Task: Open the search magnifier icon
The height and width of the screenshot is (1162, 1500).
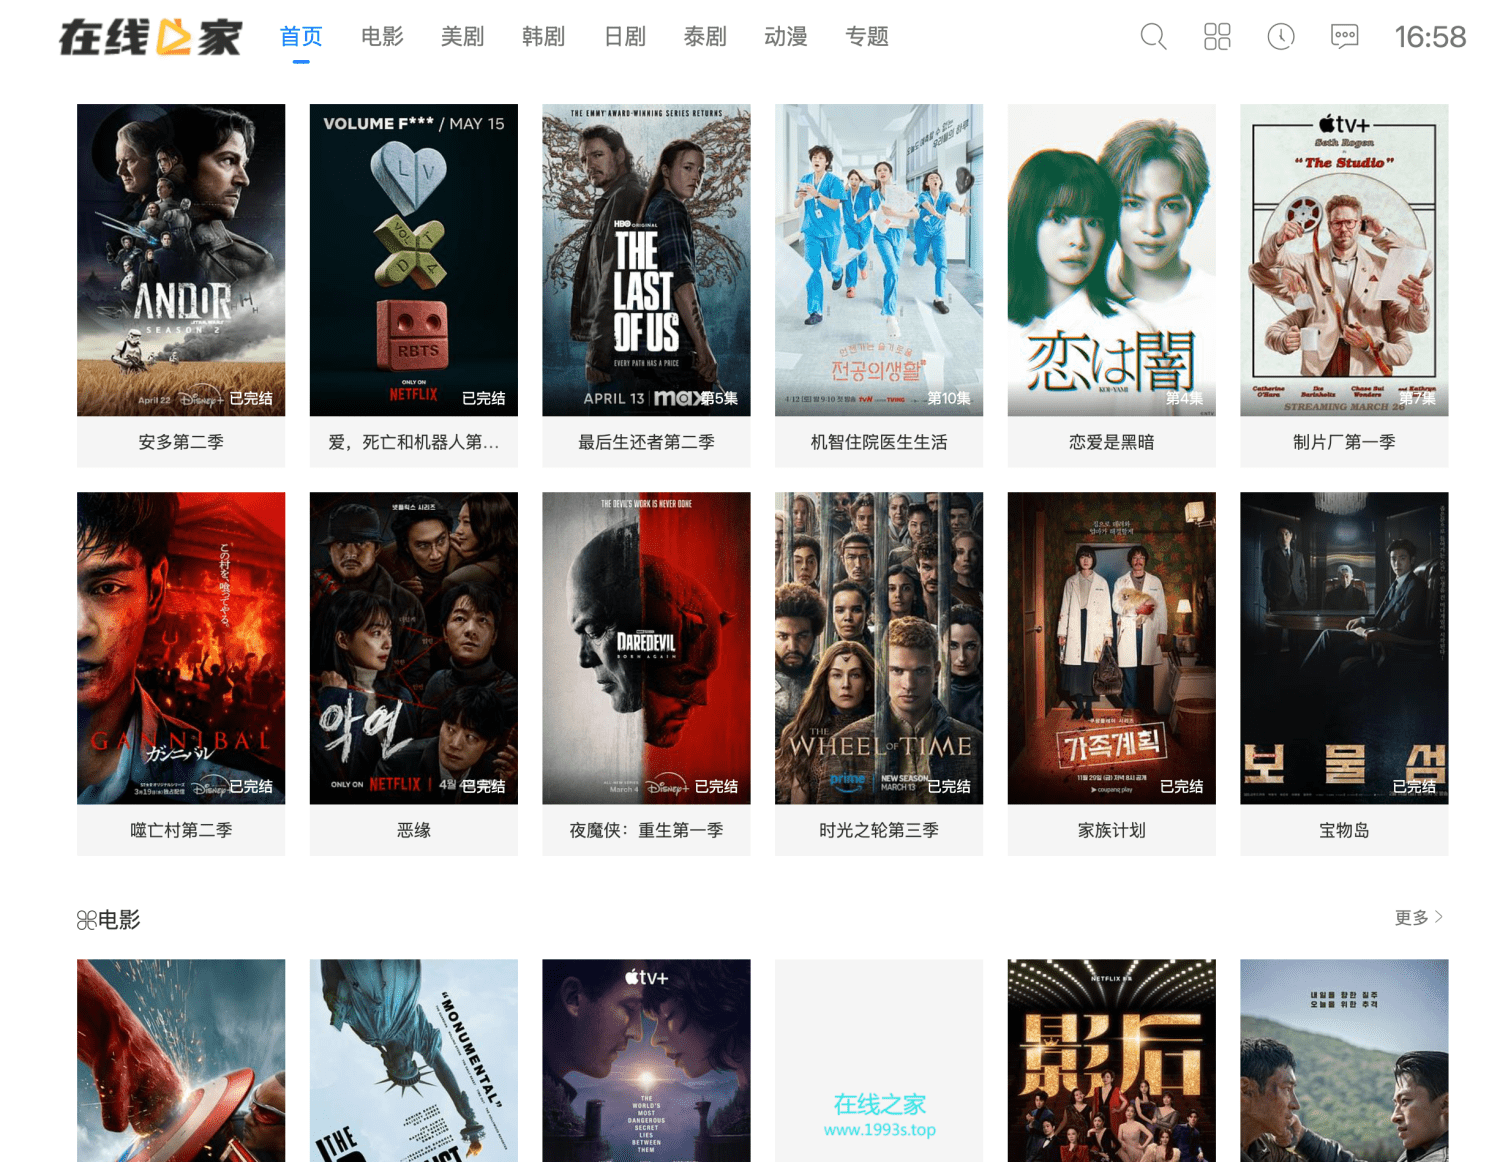Action: (1153, 37)
